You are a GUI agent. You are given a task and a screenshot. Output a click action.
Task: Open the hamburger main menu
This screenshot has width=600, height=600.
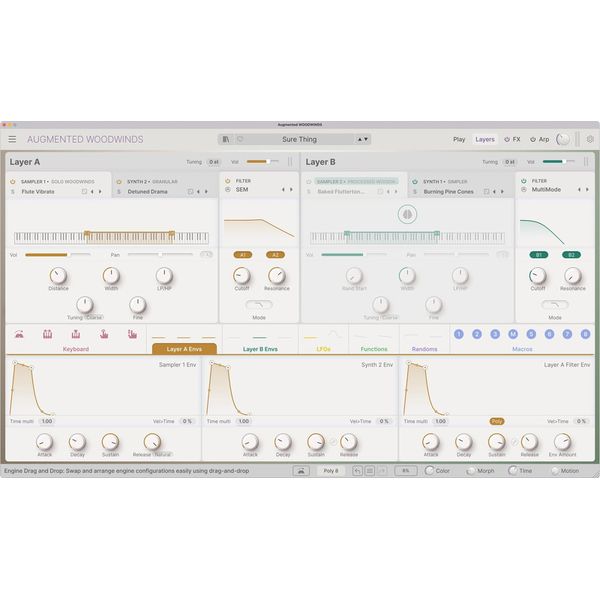(12, 139)
